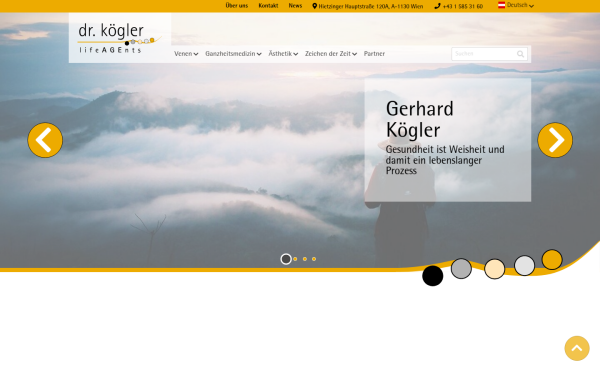
Task: Expand the Zeichen der Zeit dropdown menu
Action: [331, 54]
